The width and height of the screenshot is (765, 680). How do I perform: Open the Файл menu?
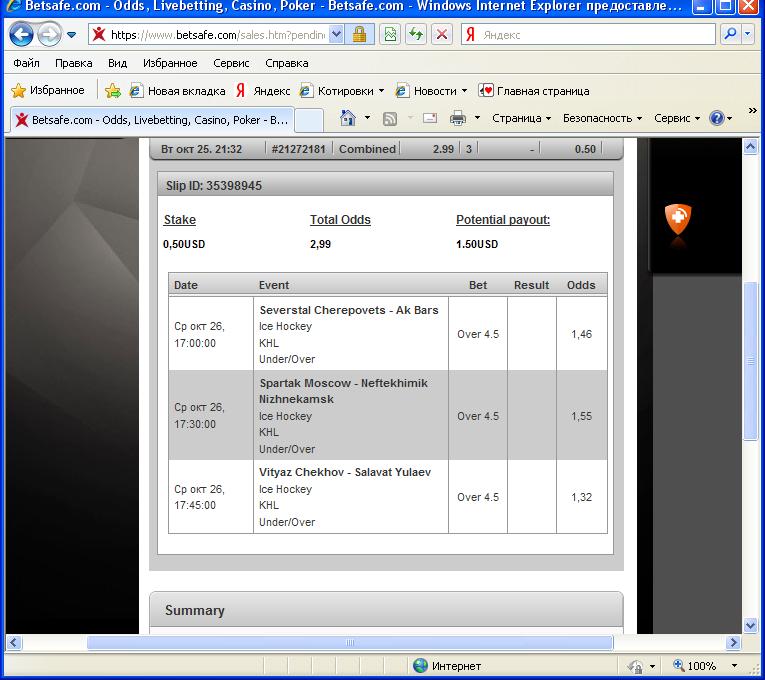(26, 63)
